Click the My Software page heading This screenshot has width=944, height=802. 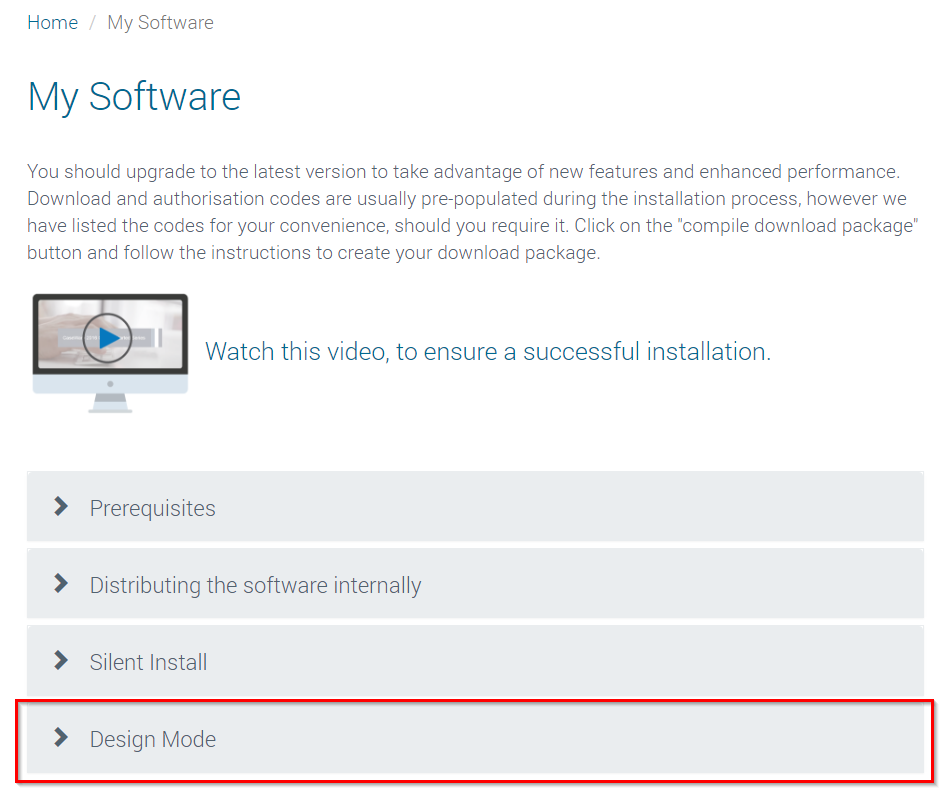click(x=134, y=97)
